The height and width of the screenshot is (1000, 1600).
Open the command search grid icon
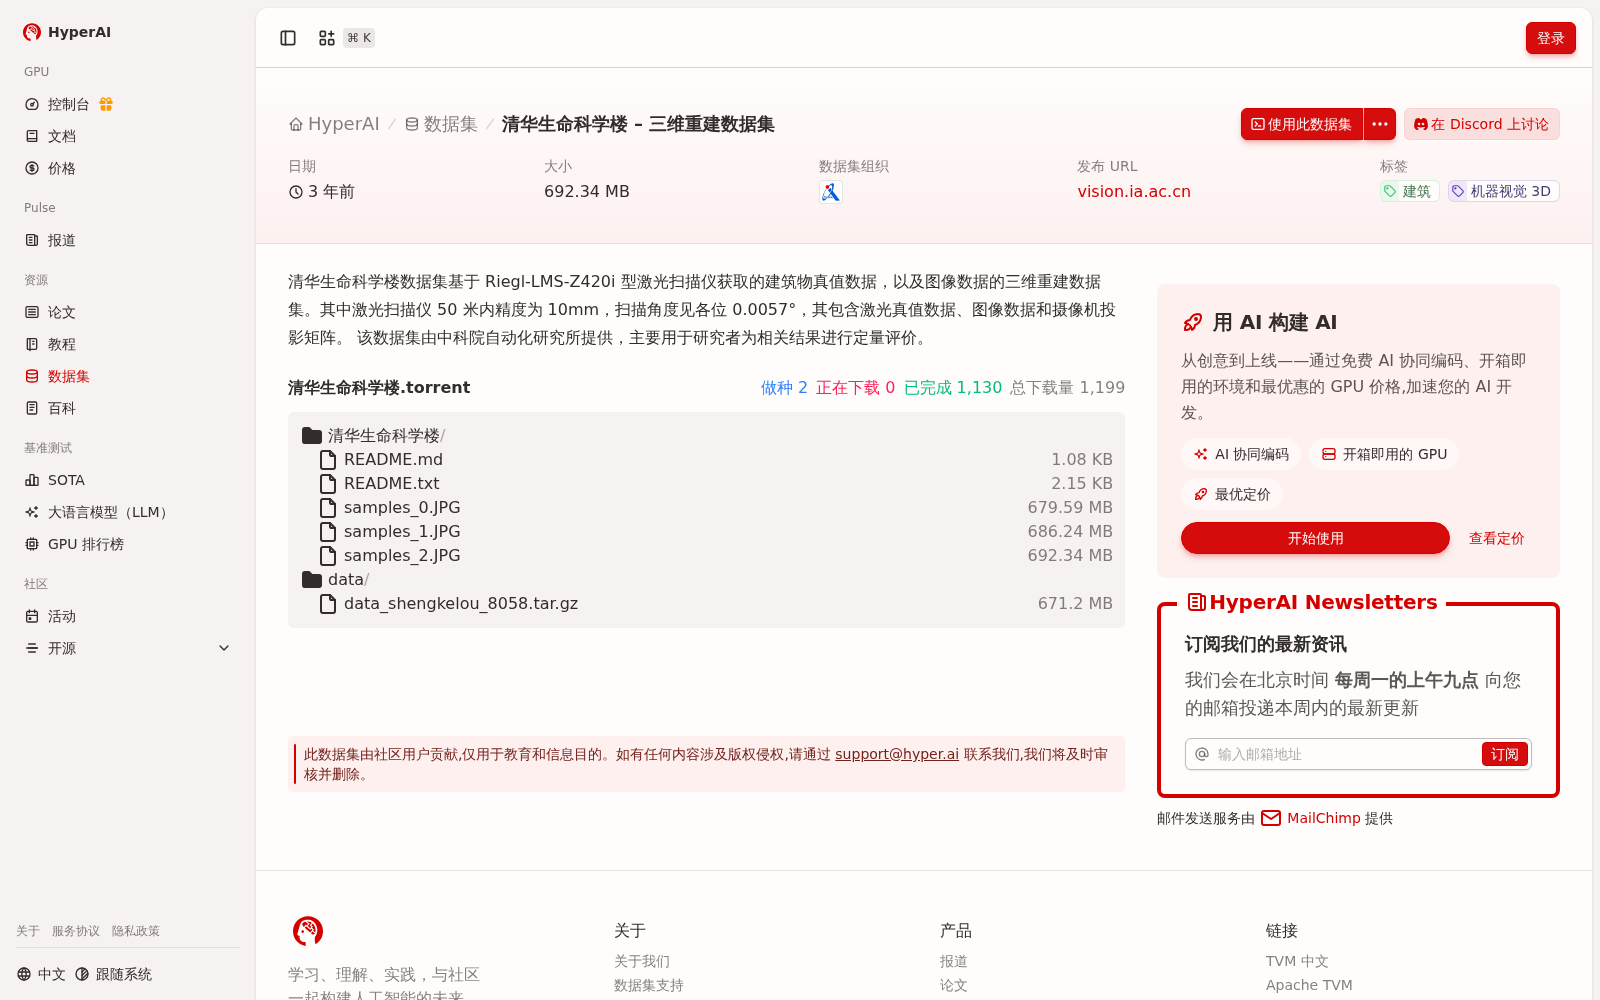tap(327, 38)
